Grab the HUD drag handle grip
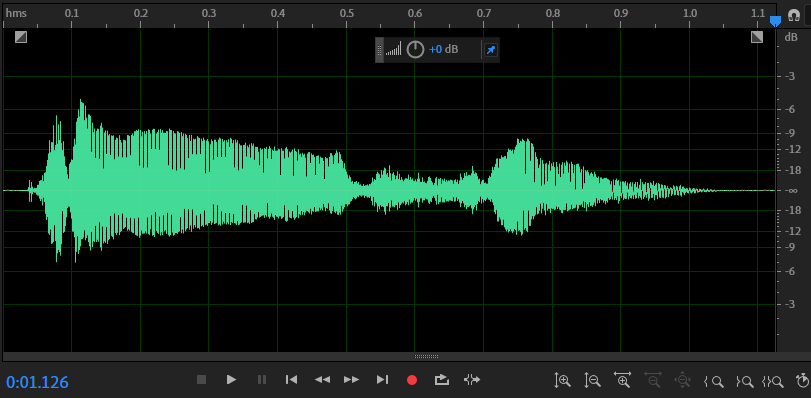This screenshot has height=398, width=811. tap(379, 50)
